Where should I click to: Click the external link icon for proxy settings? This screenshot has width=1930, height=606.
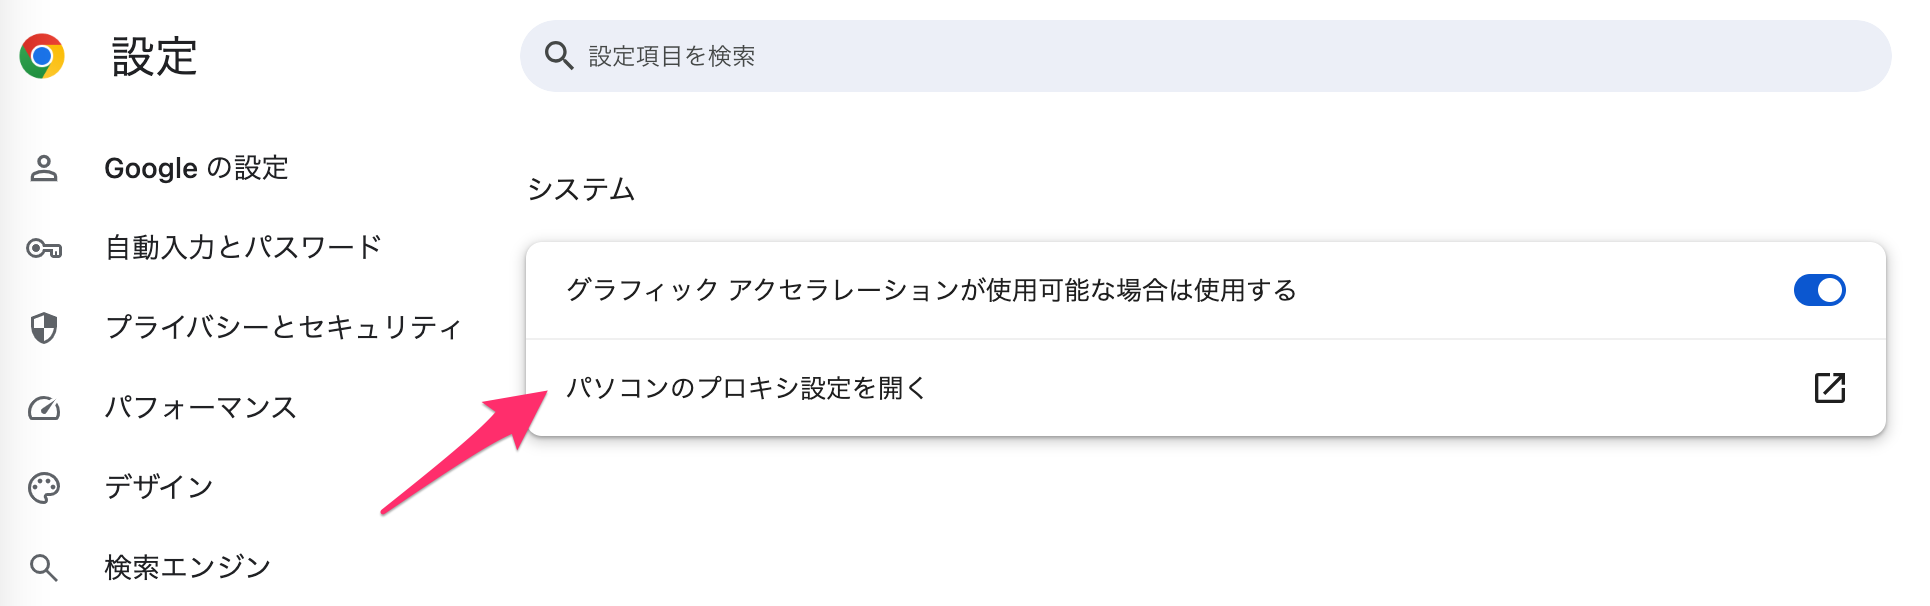[x=1829, y=387]
